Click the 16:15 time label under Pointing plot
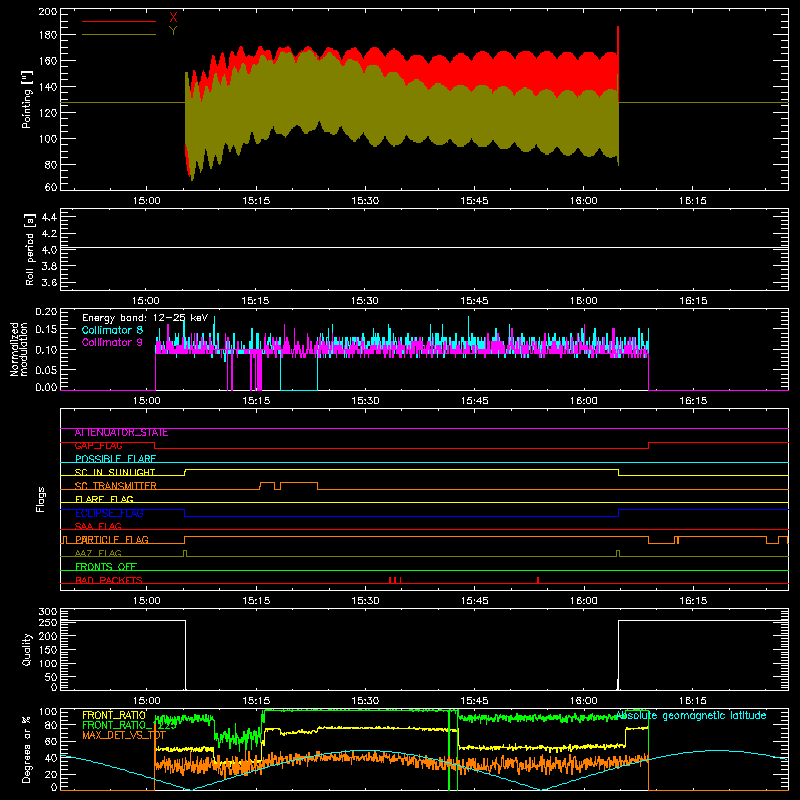This screenshot has width=800, height=800. pos(693,201)
